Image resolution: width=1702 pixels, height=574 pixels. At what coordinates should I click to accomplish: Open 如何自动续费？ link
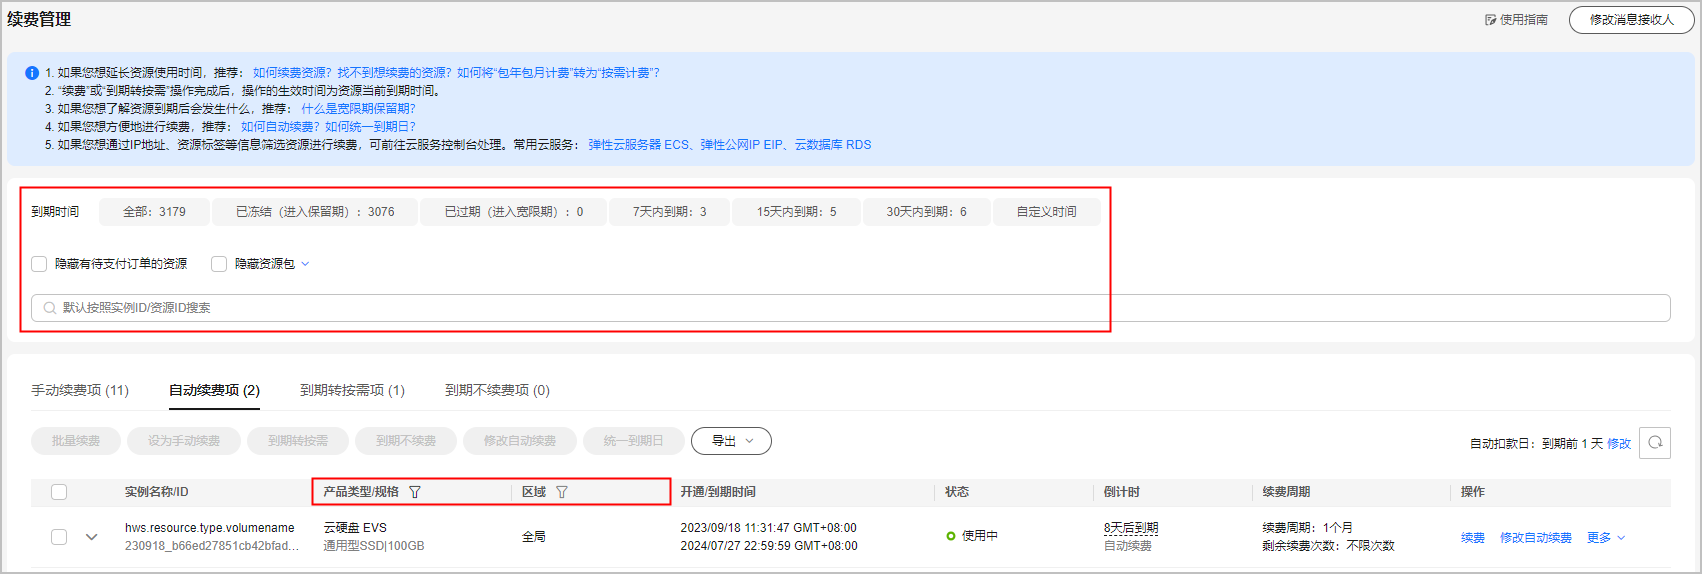(x=280, y=127)
